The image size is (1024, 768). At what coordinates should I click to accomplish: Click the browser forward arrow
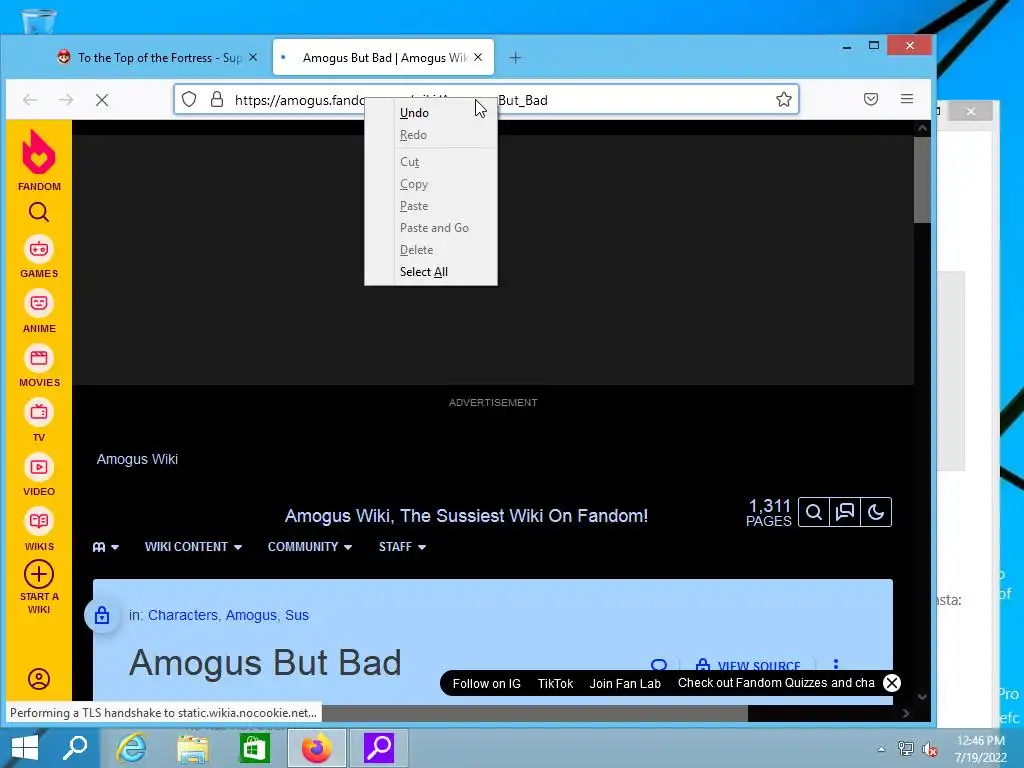click(x=66, y=100)
